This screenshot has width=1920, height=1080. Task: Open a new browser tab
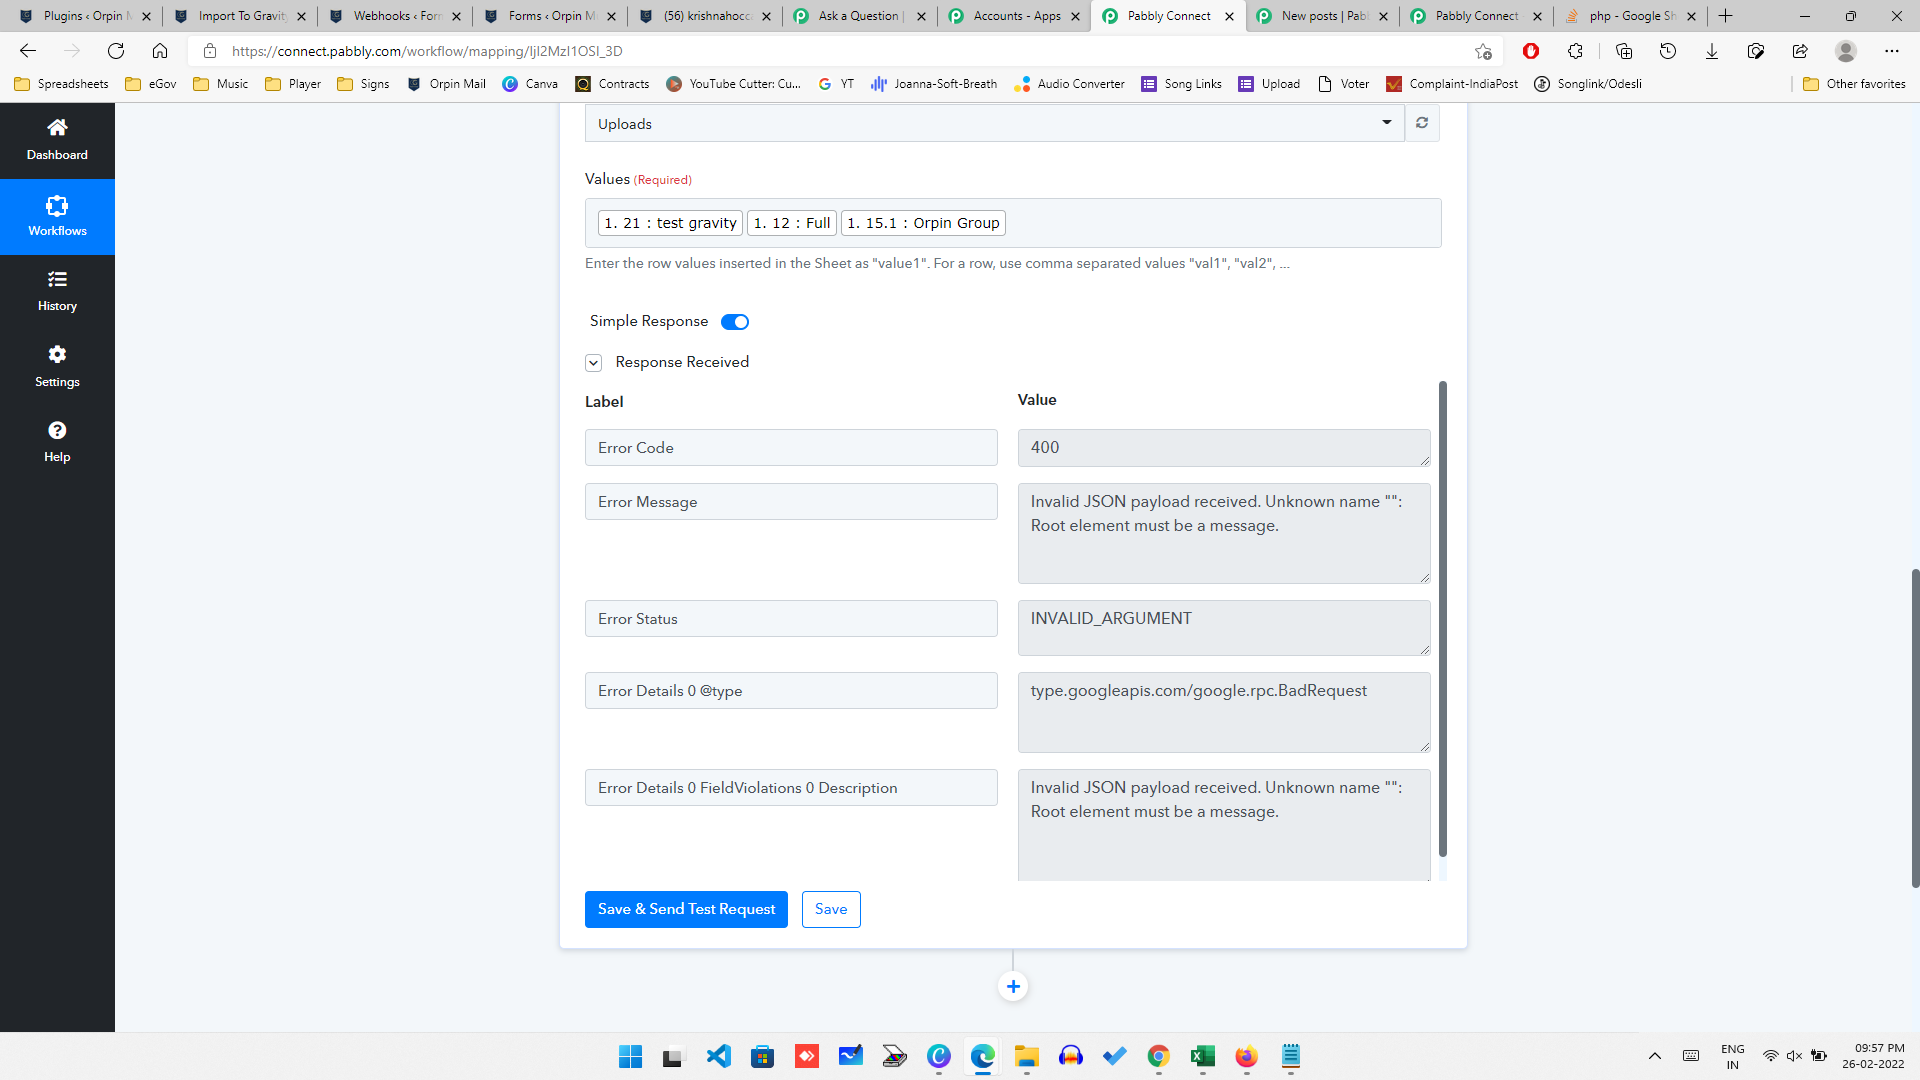1726,16
